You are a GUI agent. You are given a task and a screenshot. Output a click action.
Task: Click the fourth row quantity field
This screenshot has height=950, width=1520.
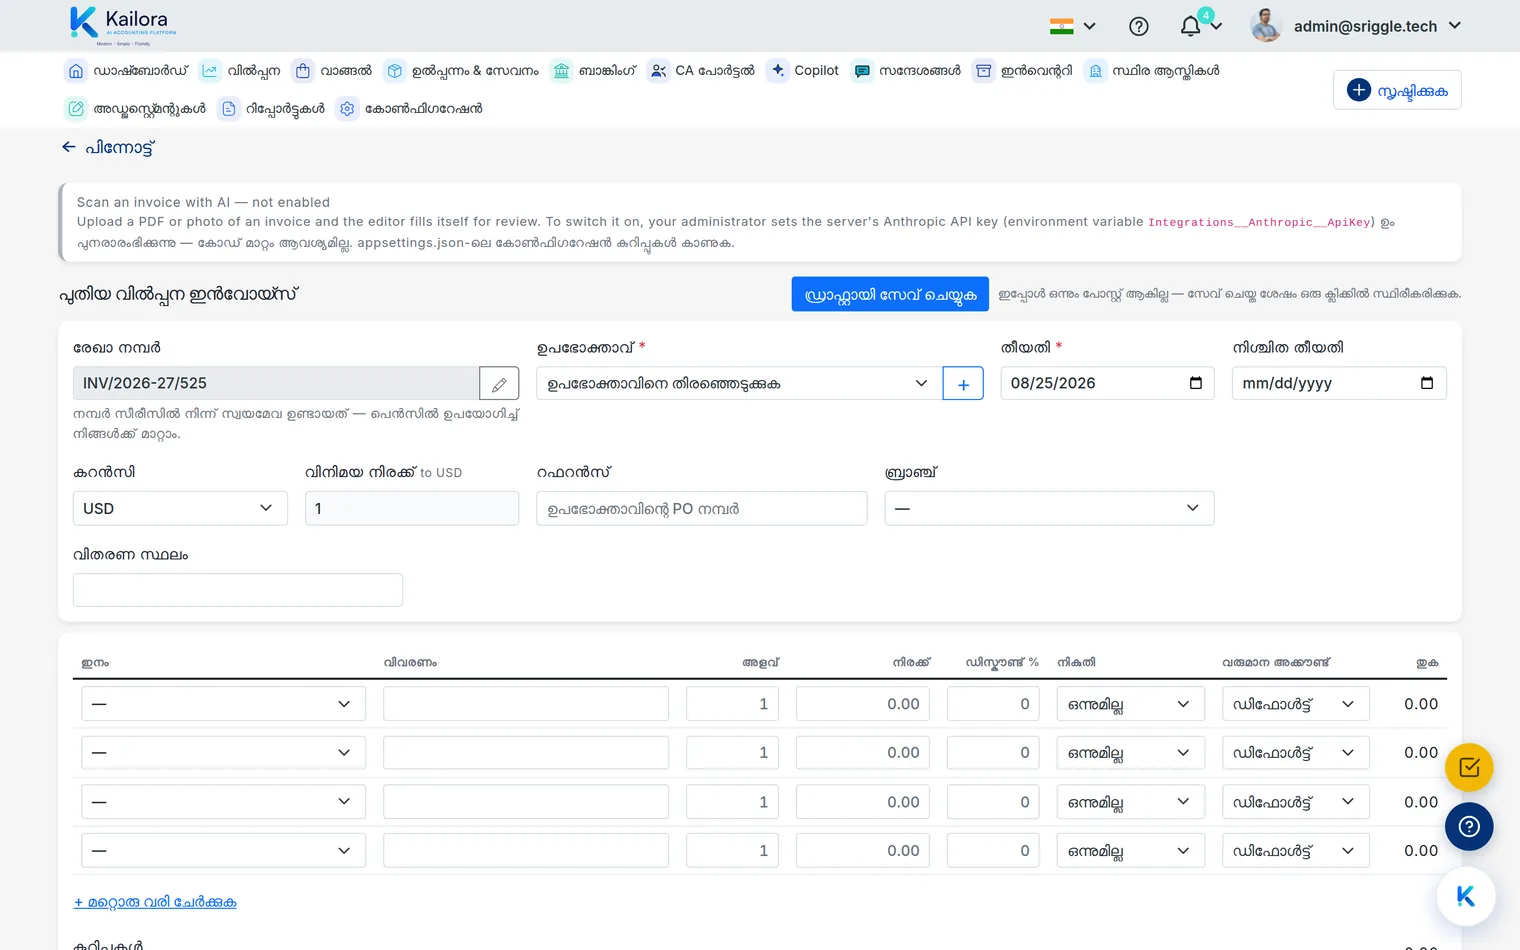pyautogui.click(x=732, y=851)
